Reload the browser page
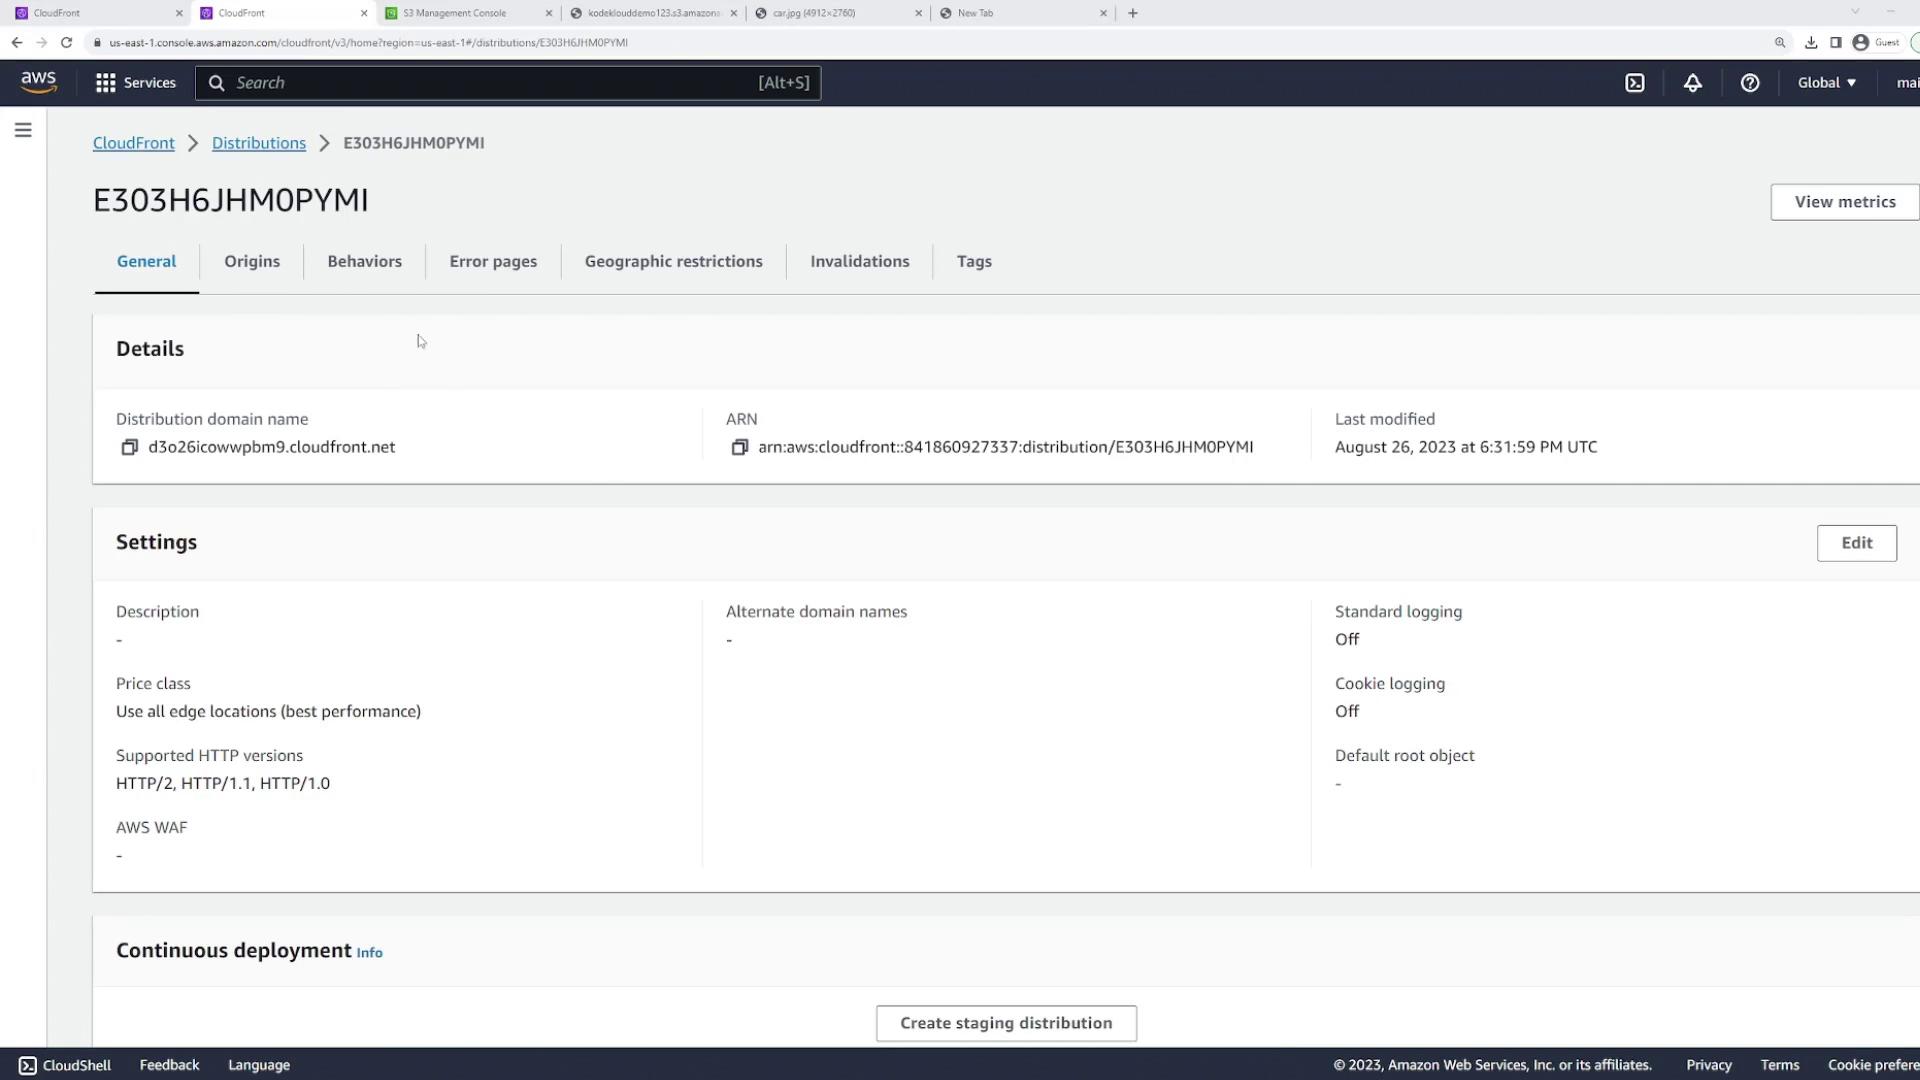Viewport: 1920px width, 1080px height. [66, 42]
